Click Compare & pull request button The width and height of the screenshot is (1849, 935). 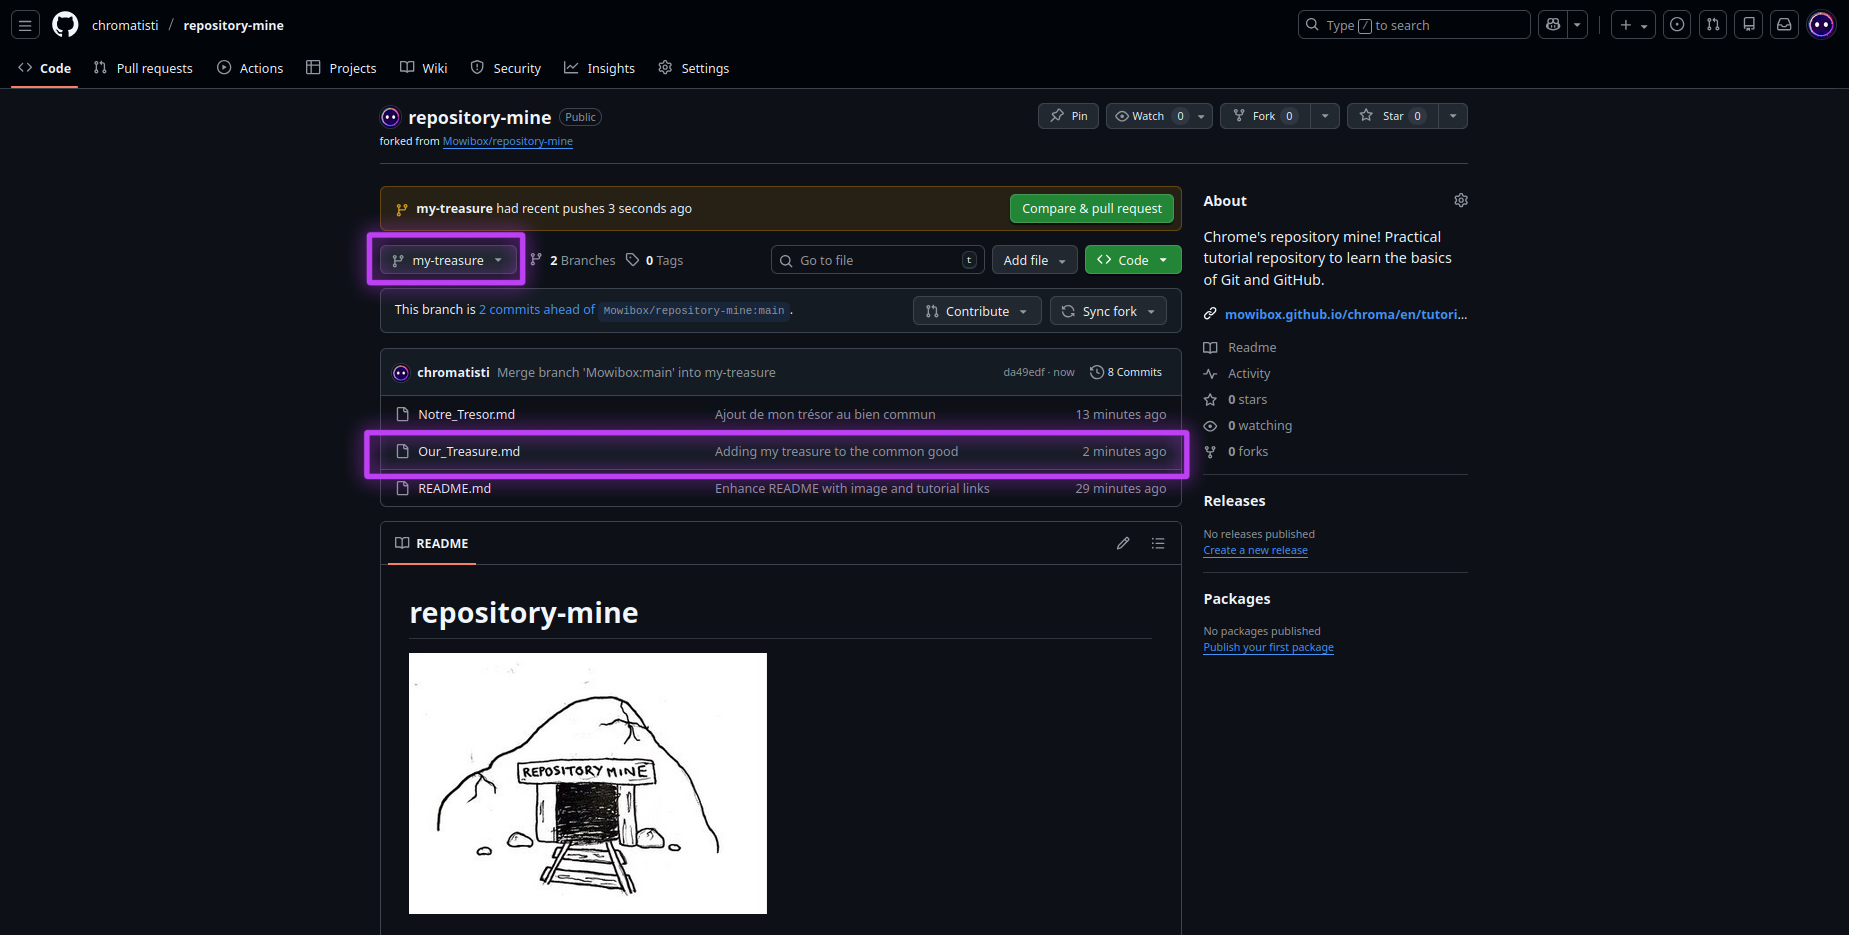click(x=1091, y=208)
